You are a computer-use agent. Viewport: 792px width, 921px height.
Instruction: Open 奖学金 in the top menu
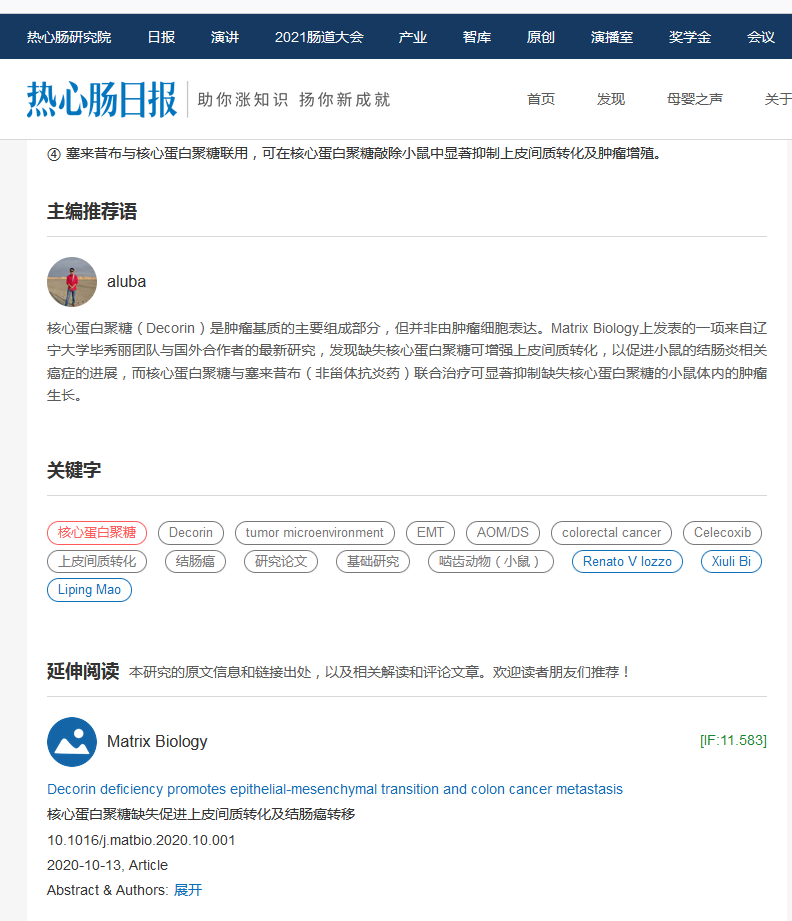tap(690, 37)
